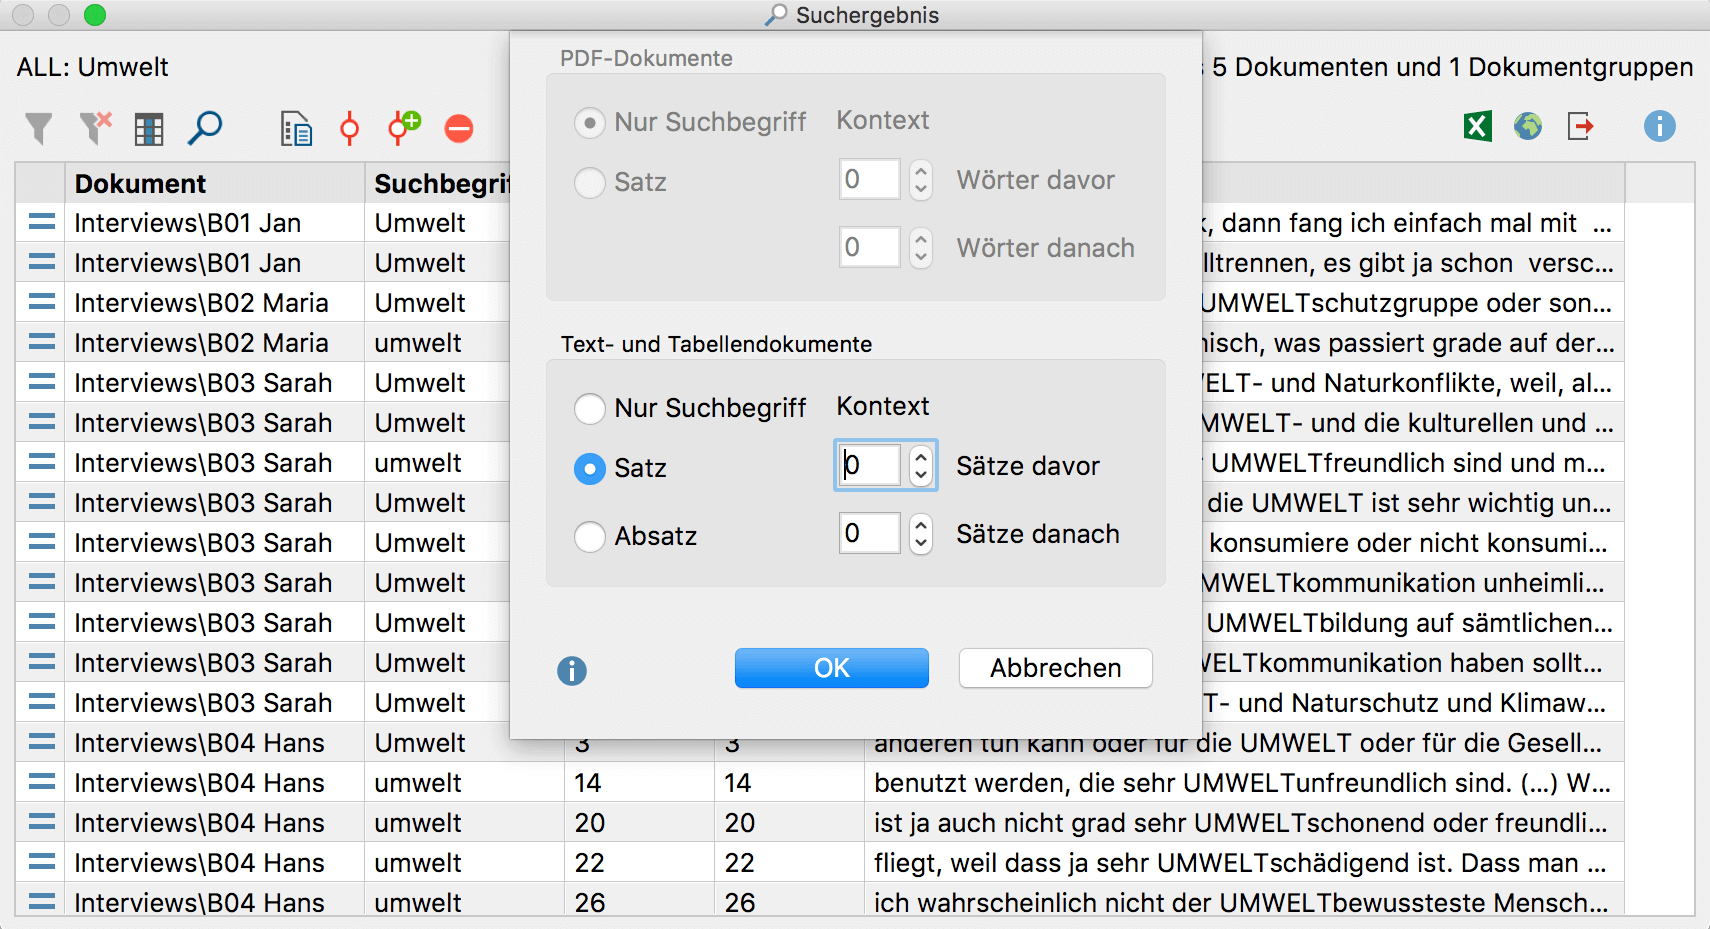Click the 'Wörter danach' number field
The width and height of the screenshot is (1710, 929).
tap(870, 248)
